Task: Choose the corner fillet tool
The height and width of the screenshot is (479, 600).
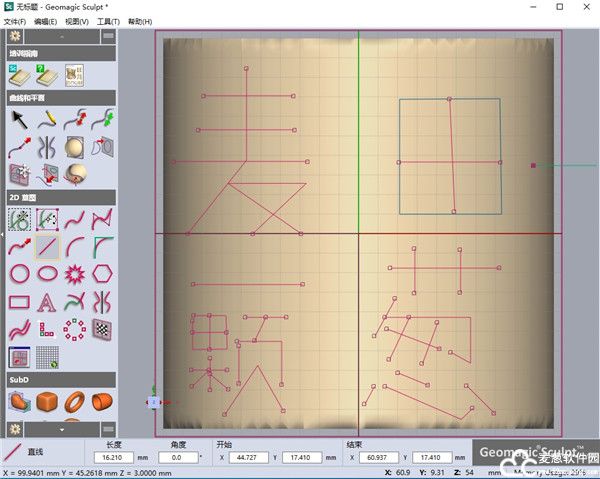Action: point(103,247)
